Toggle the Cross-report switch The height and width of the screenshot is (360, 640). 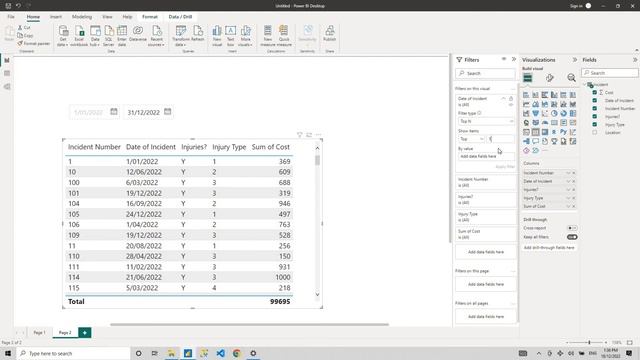(x=572, y=228)
